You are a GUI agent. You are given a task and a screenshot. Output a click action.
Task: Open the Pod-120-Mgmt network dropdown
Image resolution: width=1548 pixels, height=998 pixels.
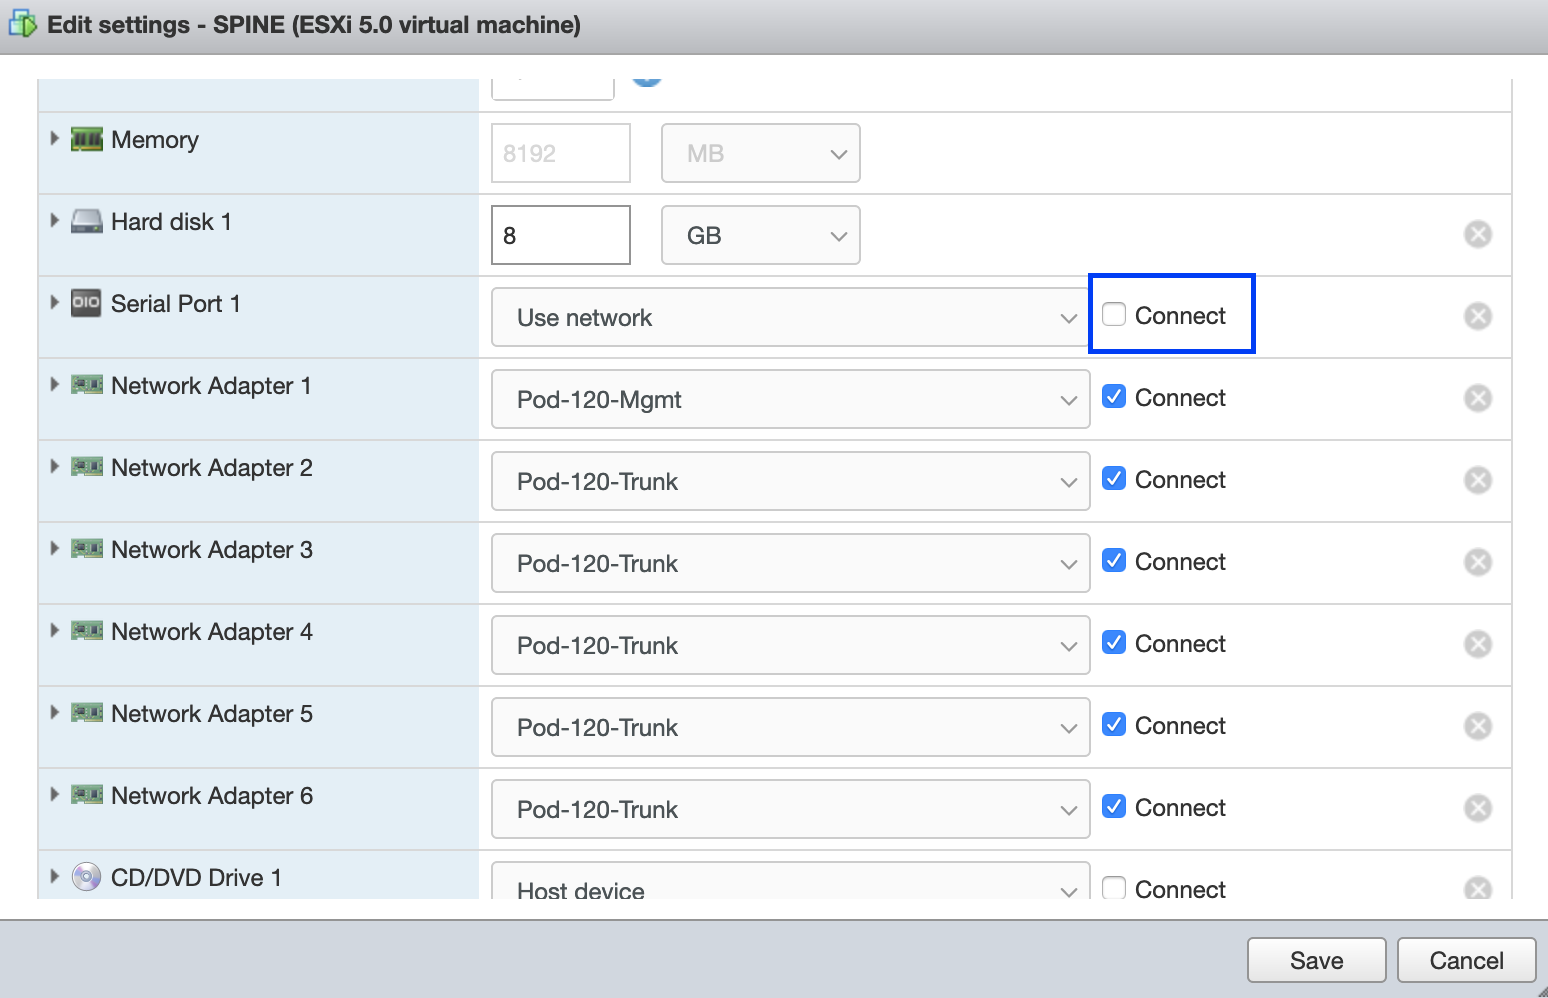[790, 399]
